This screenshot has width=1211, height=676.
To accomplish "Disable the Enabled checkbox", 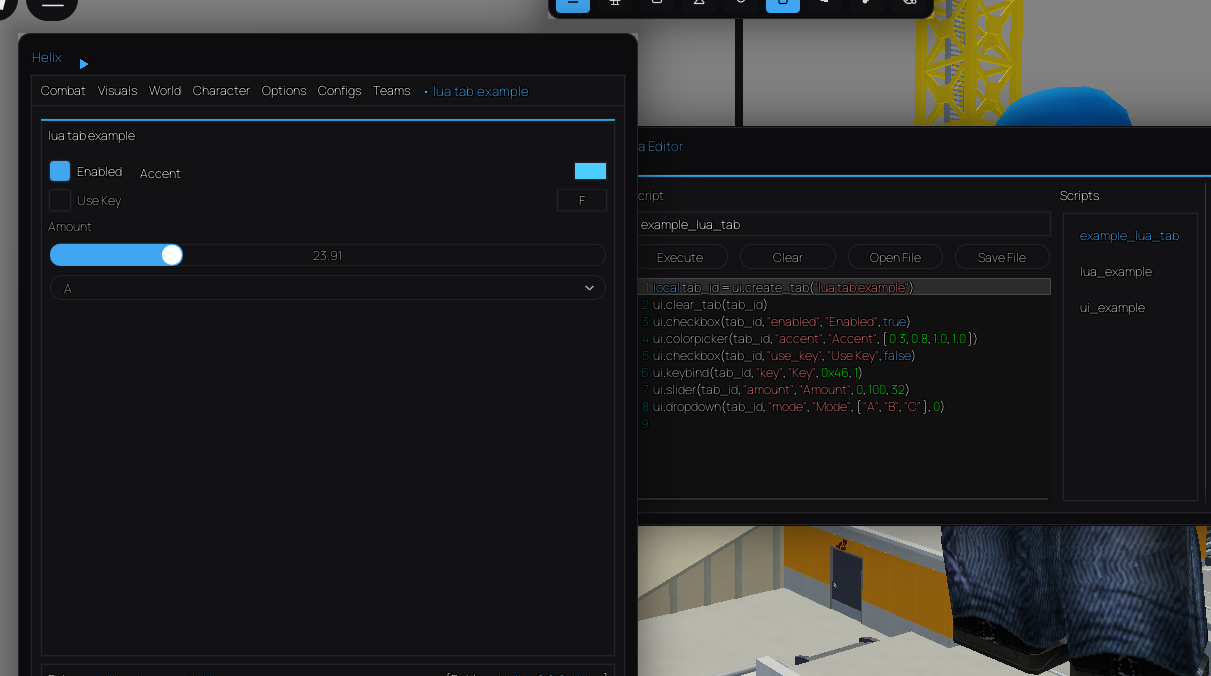I will (x=60, y=171).
